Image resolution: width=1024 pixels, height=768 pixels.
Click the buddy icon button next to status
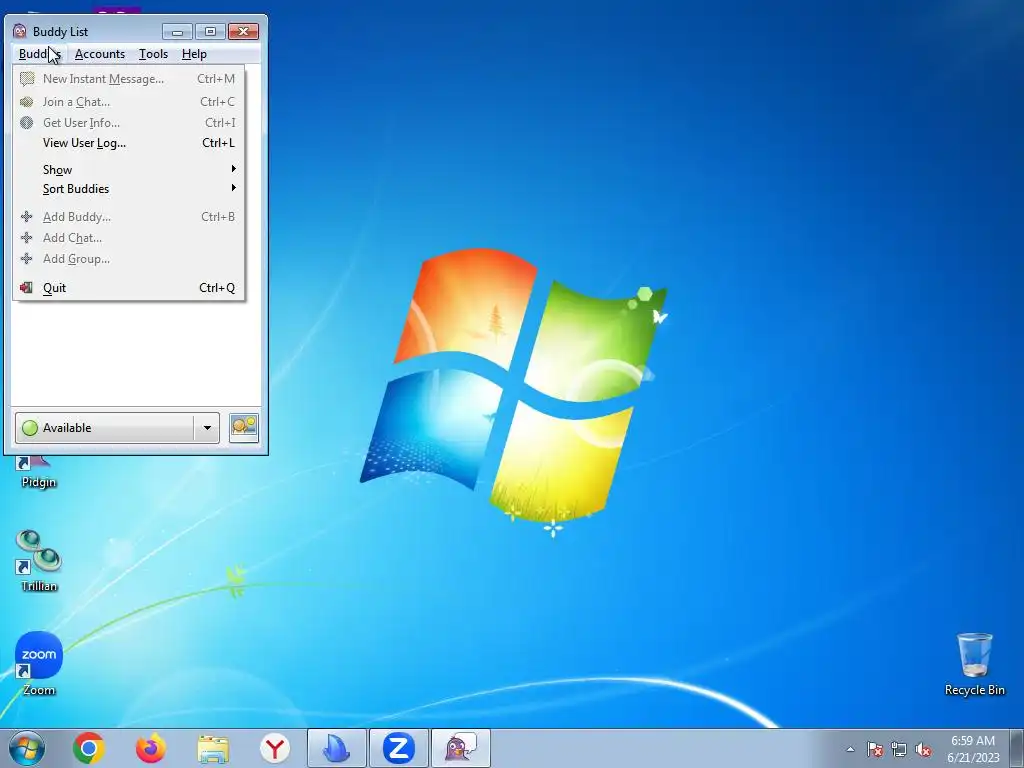coord(244,428)
